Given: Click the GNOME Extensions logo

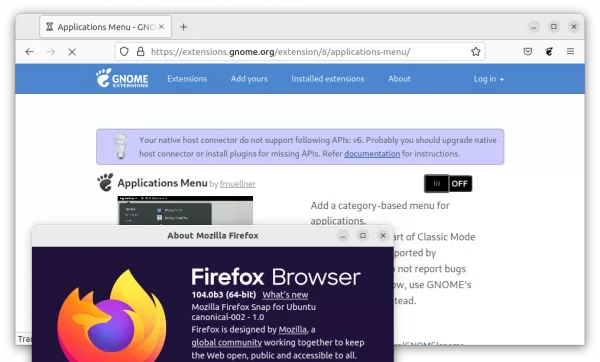Looking at the screenshot, I should pyautogui.click(x=122, y=78).
